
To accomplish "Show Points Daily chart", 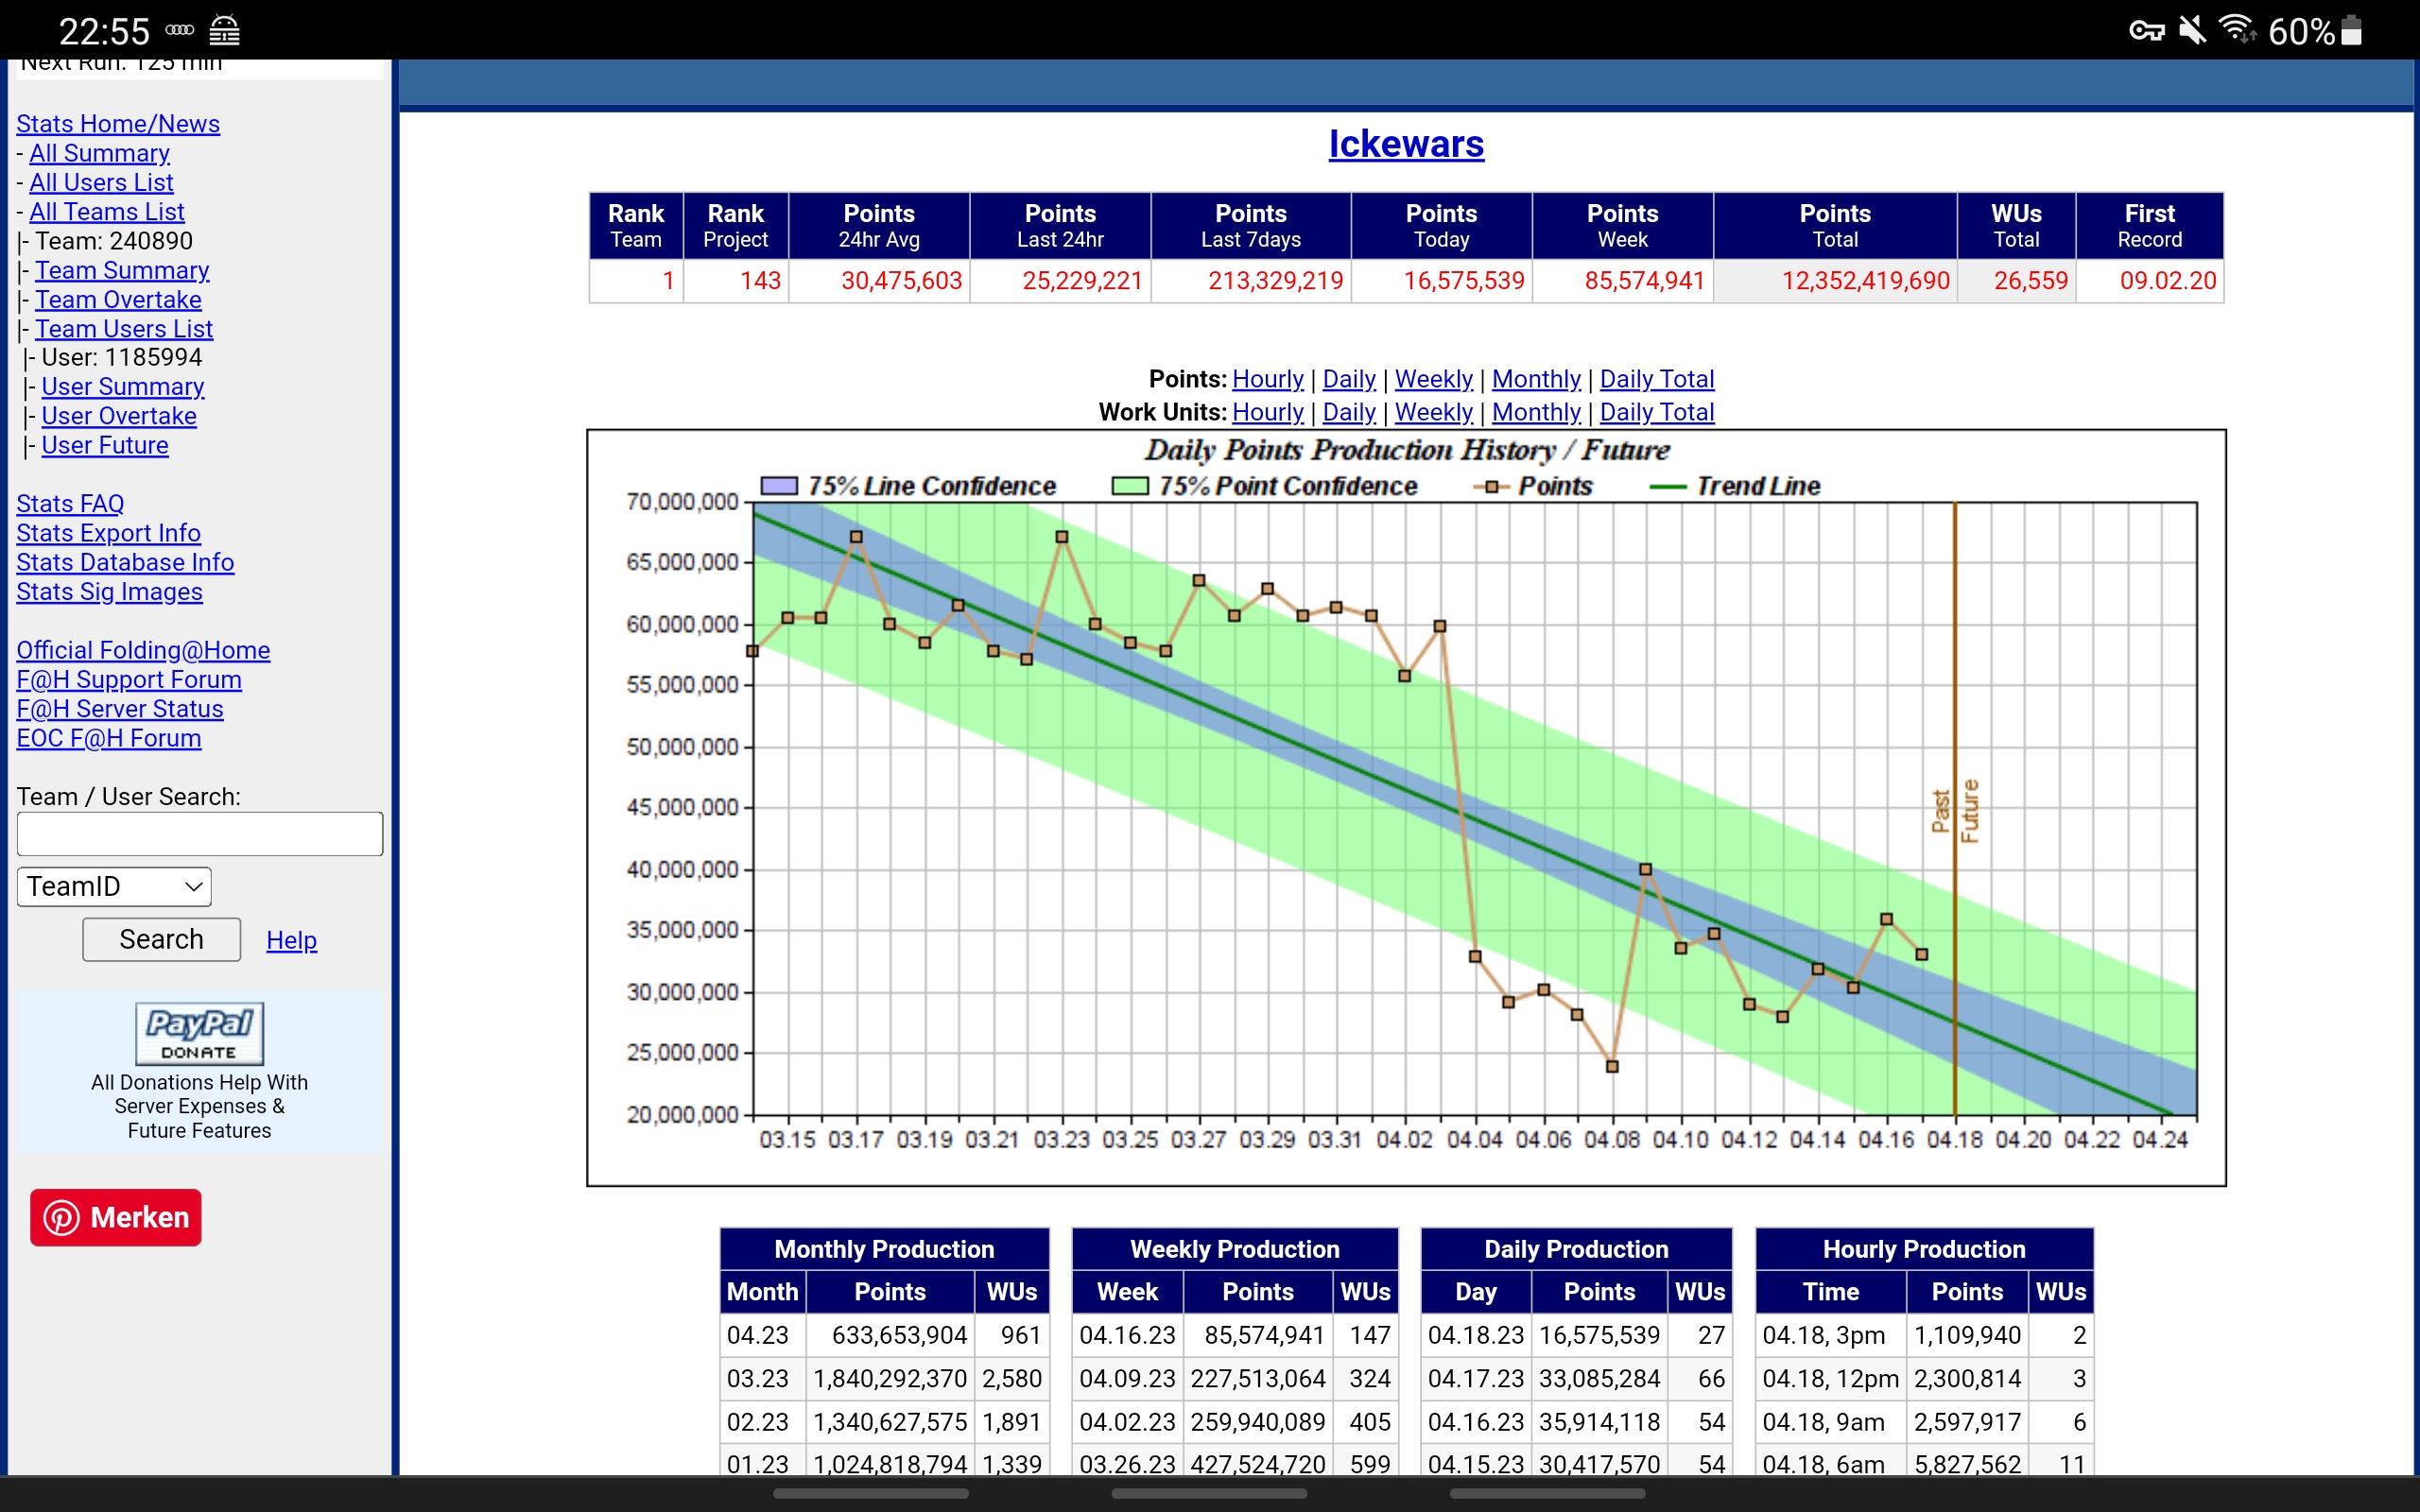I will 1349,379.
